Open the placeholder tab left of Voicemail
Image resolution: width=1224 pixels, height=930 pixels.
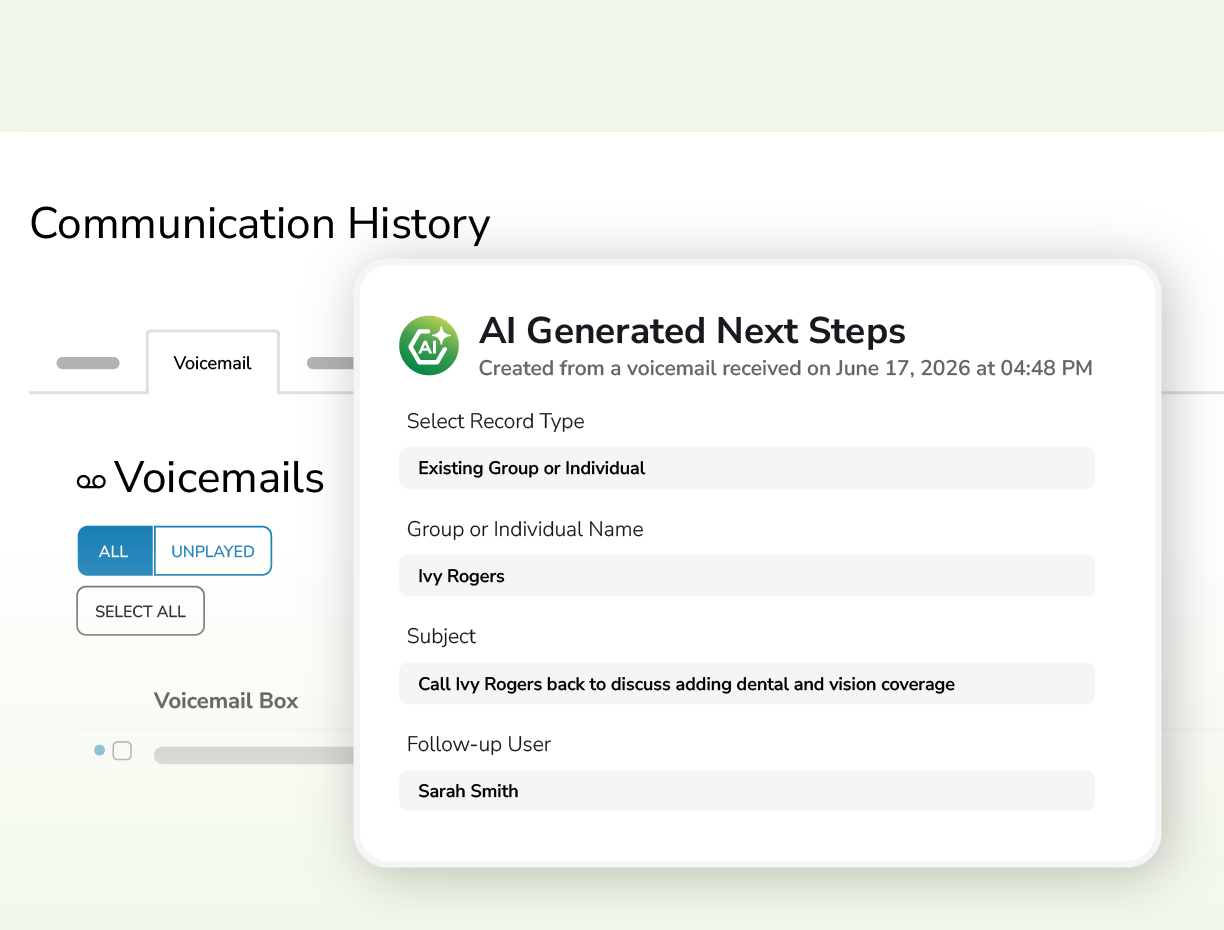pyautogui.click(x=88, y=363)
